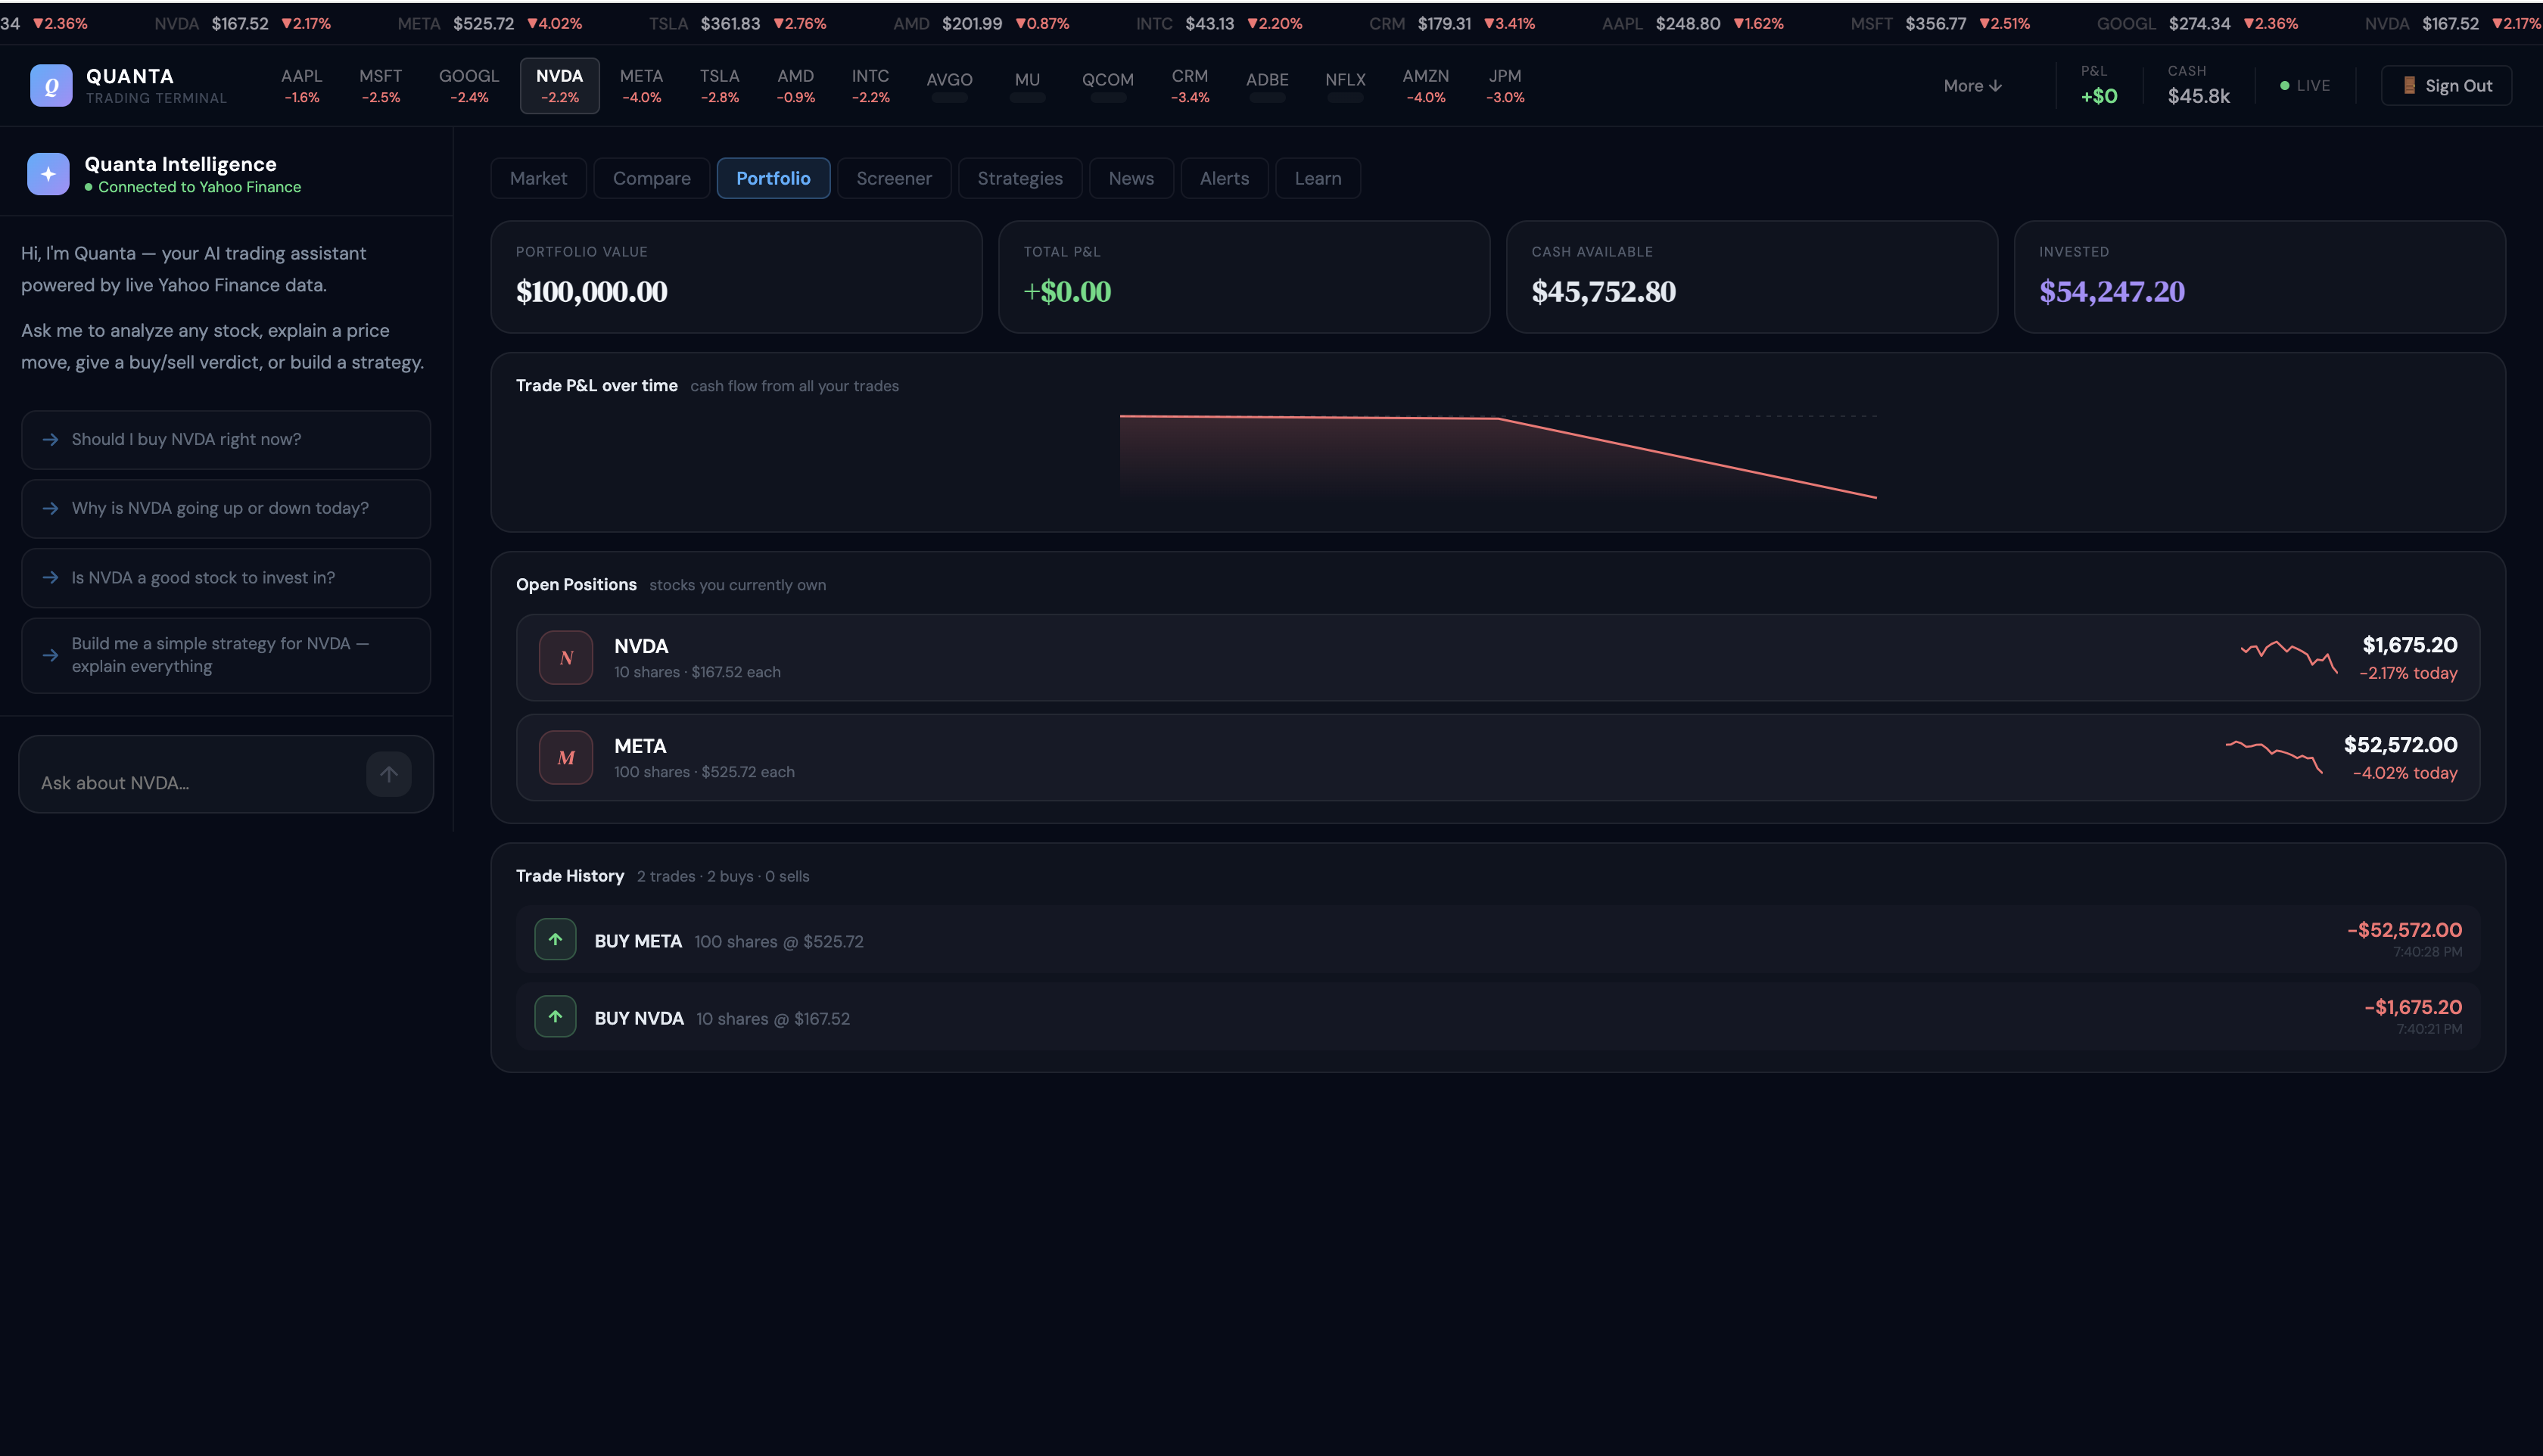
Task: Click the green arrow on BUY NVDA
Action: (x=555, y=1017)
